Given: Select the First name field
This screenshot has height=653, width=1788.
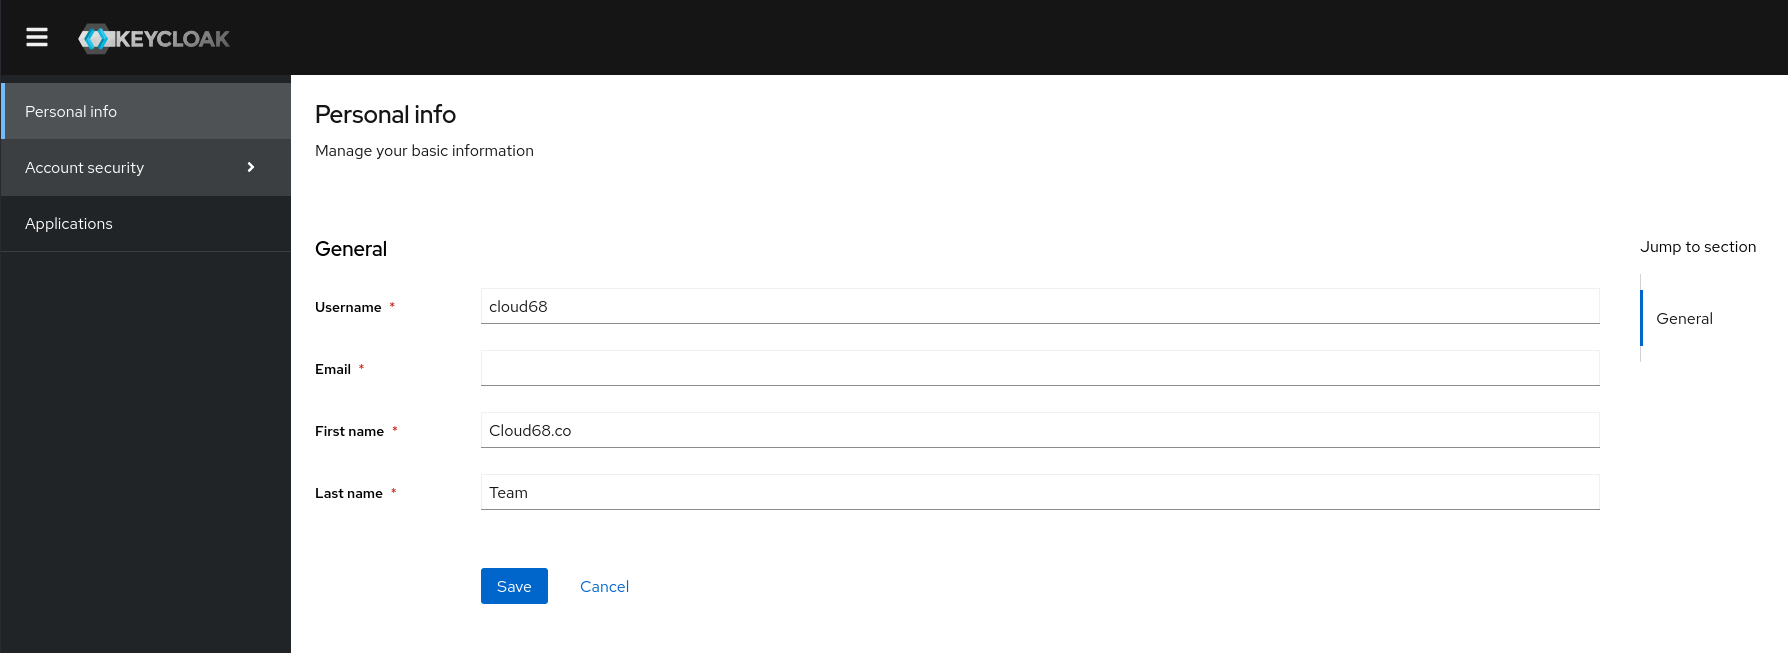Looking at the screenshot, I should click(1040, 430).
